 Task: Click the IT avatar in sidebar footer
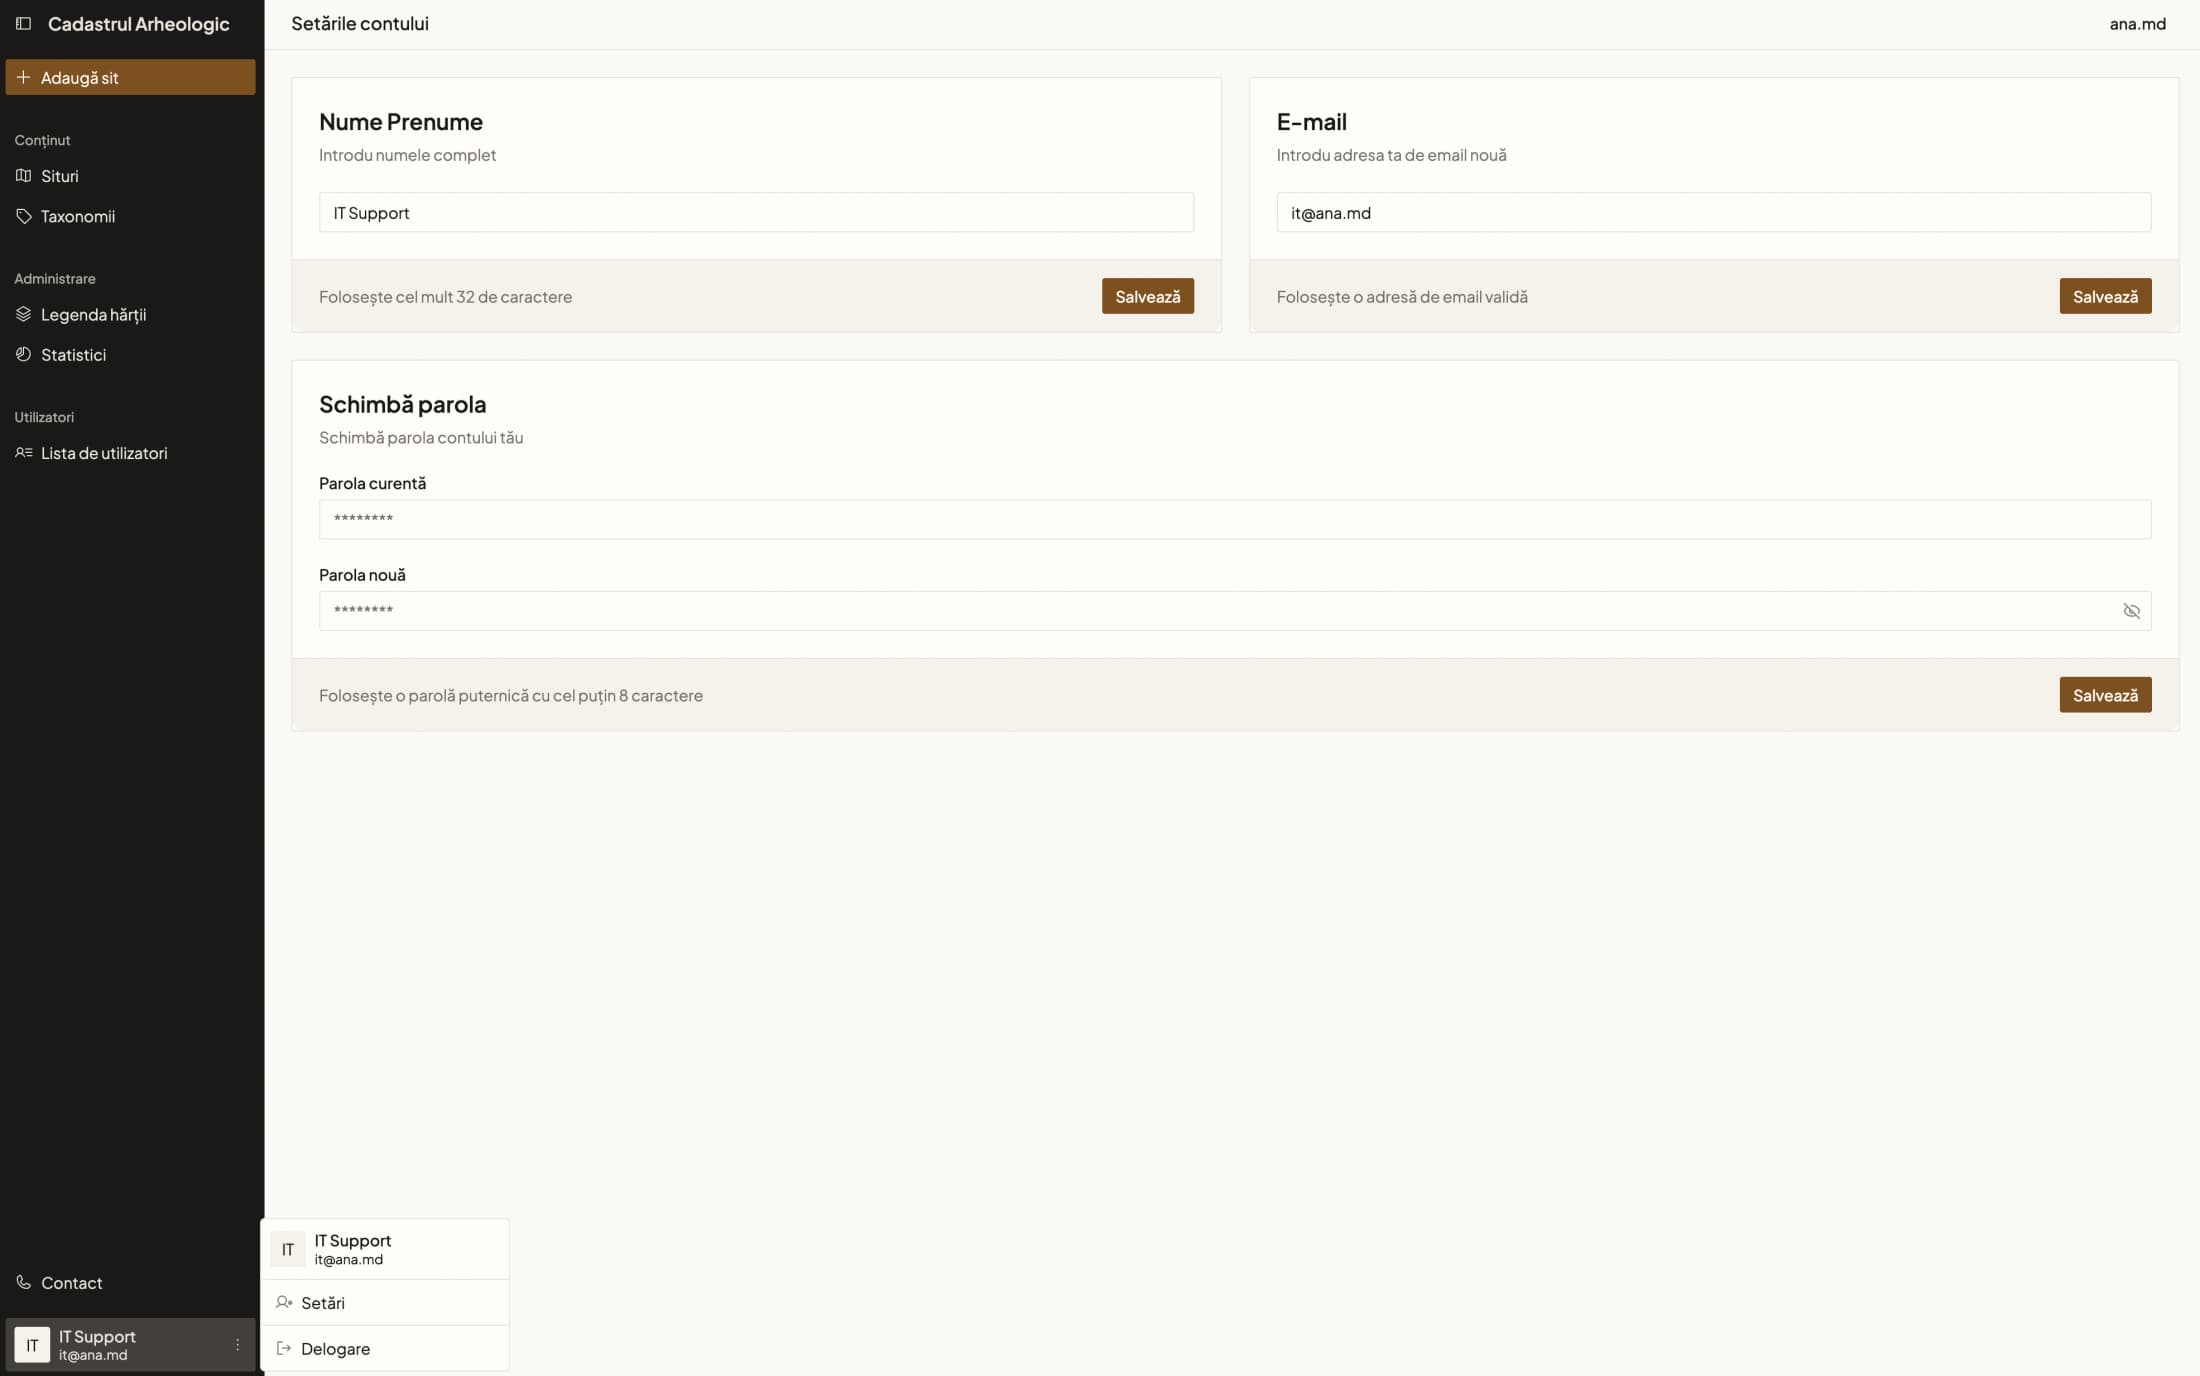32,1345
